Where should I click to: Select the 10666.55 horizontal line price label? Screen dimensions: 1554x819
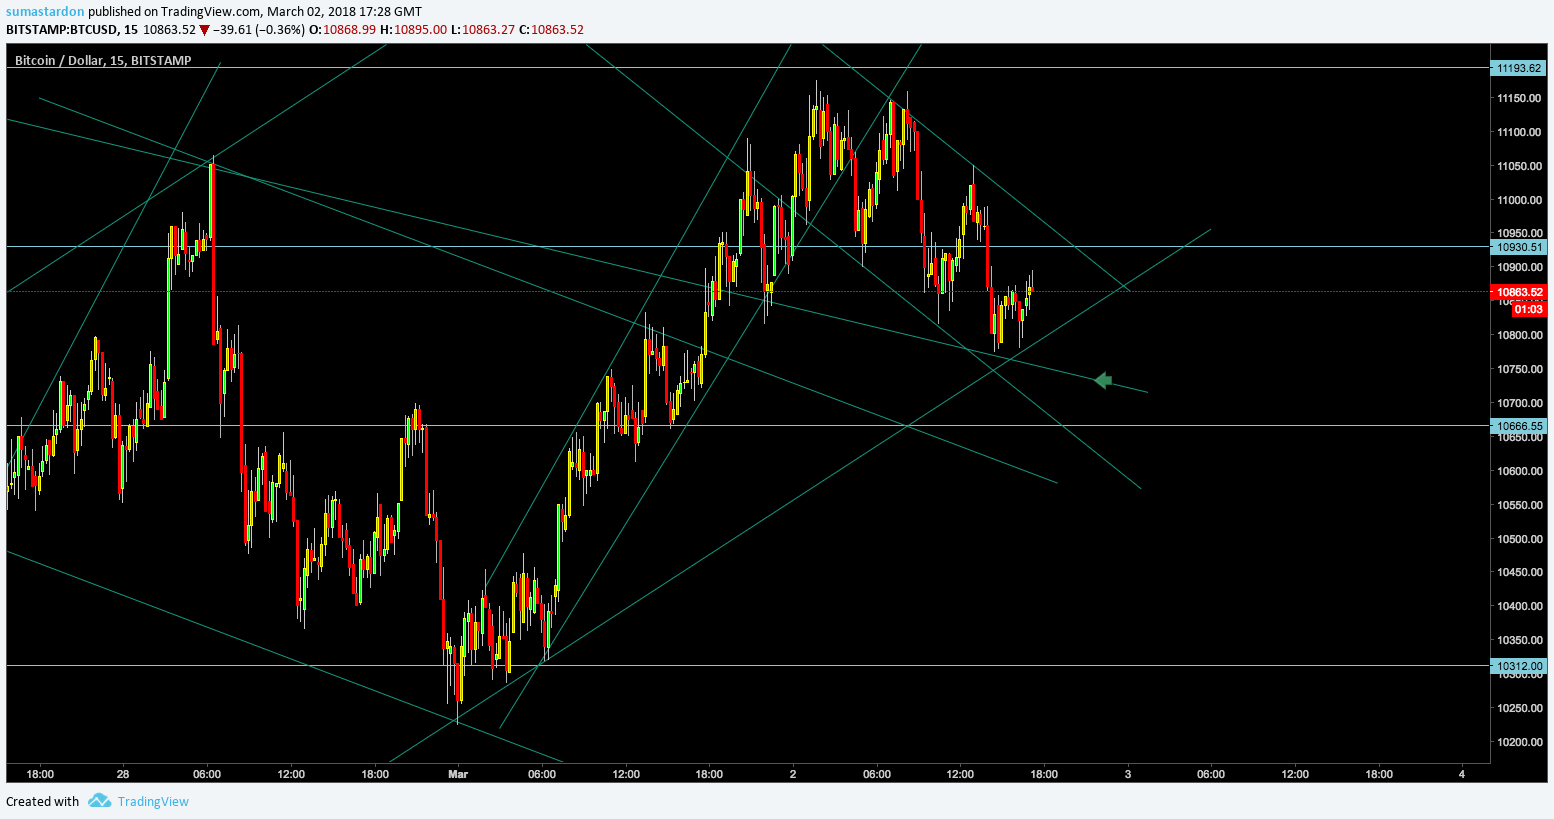[1518, 426]
